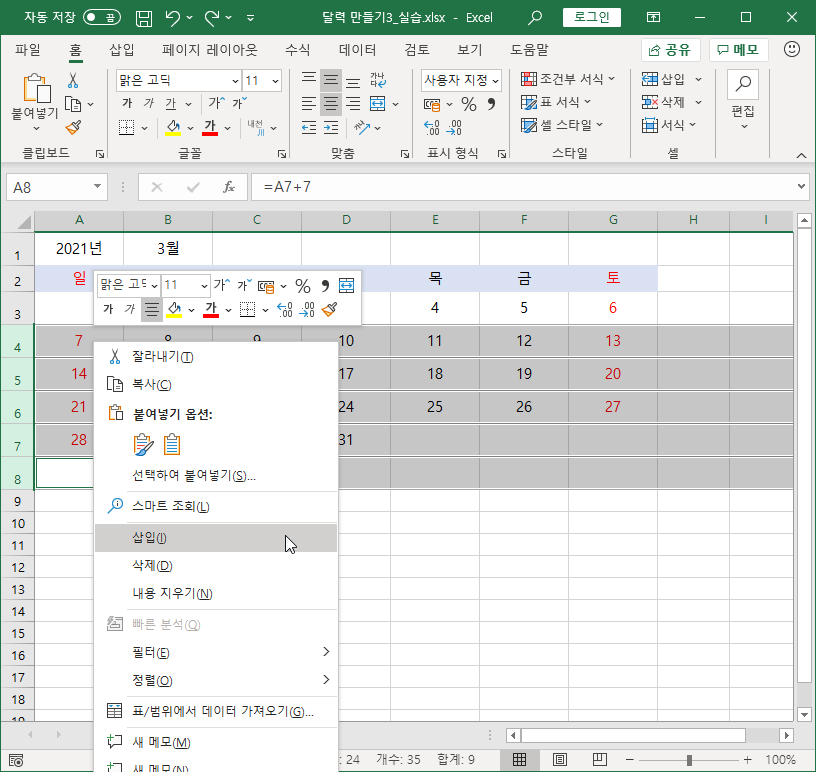Click ribbon Increase Decimal icon
Screen dimensions: 816x772
[432, 128]
